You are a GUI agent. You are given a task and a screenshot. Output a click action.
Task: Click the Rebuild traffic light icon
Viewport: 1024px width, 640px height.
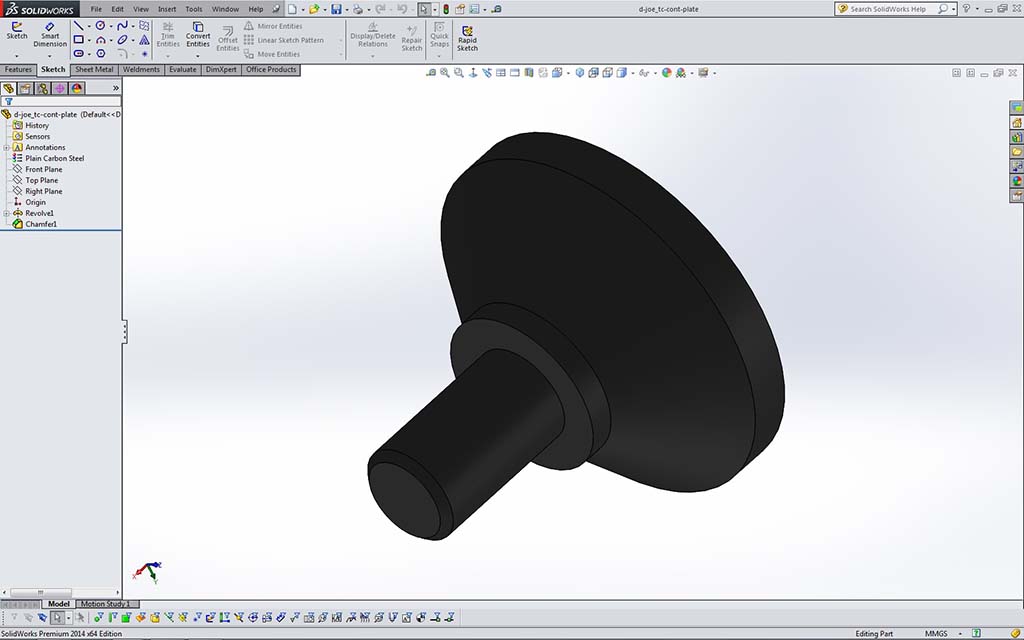click(447, 9)
